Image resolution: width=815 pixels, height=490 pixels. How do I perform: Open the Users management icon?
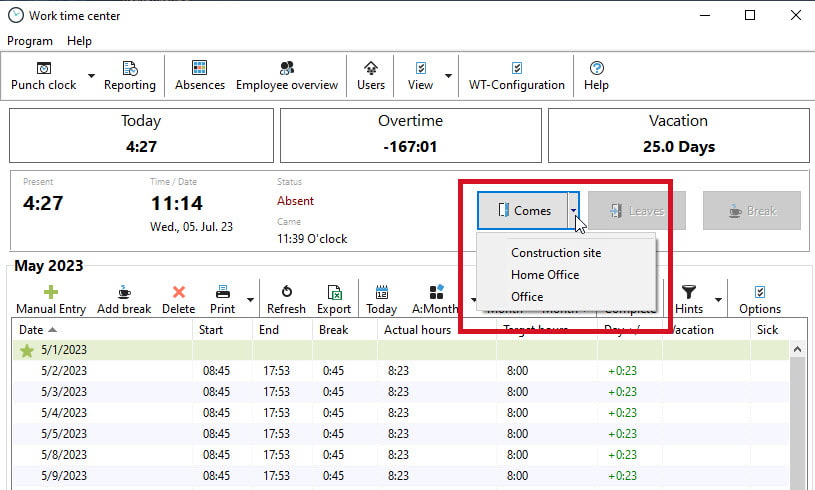[x=371, y=76]
